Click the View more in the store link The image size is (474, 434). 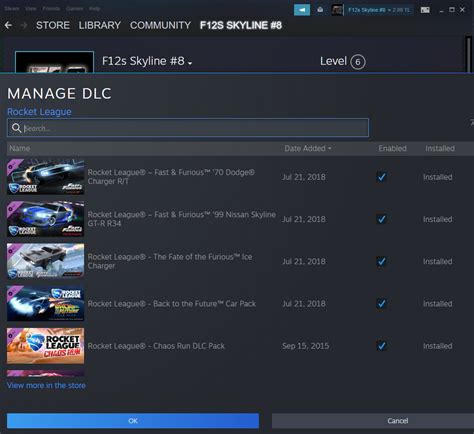[46, 385]
